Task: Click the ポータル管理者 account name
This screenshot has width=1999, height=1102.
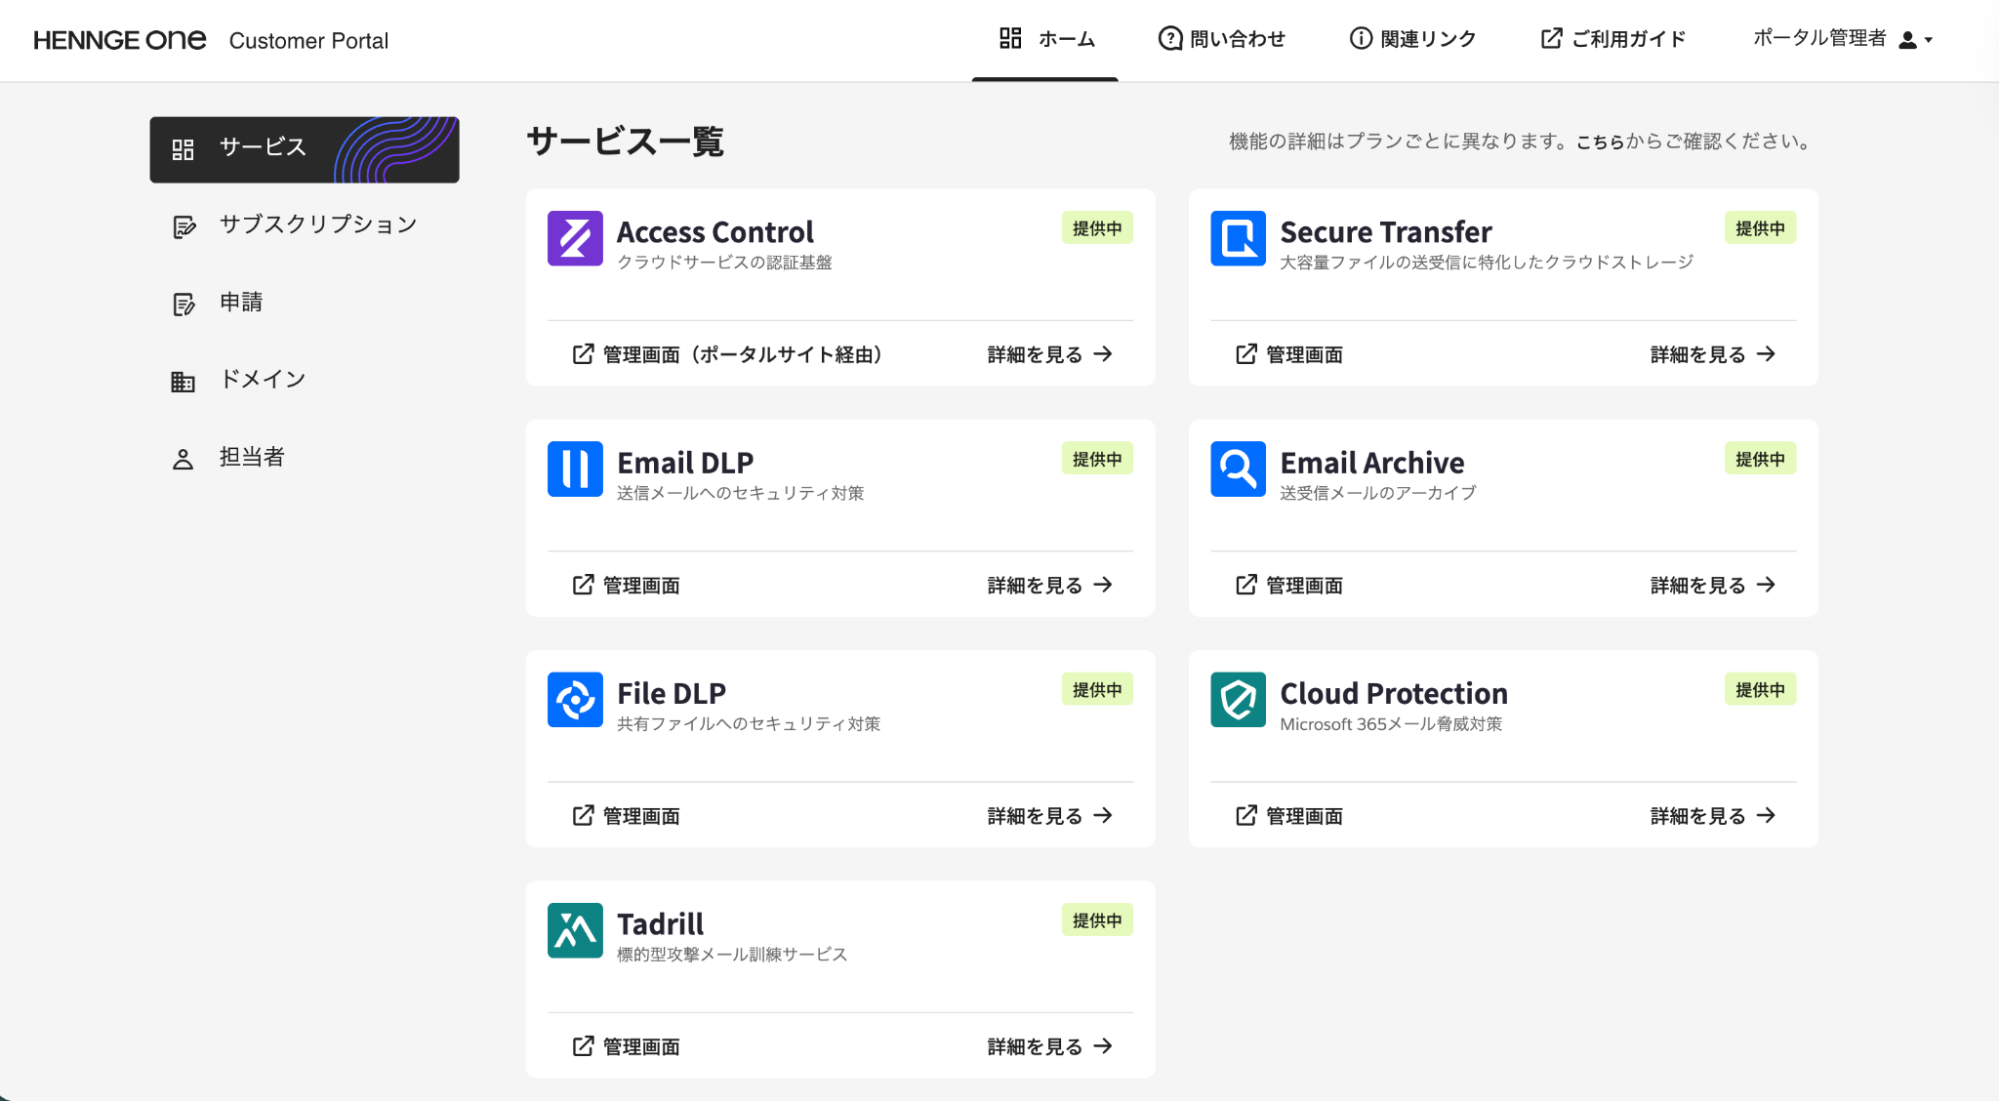Action: [x=1819, y=38]
